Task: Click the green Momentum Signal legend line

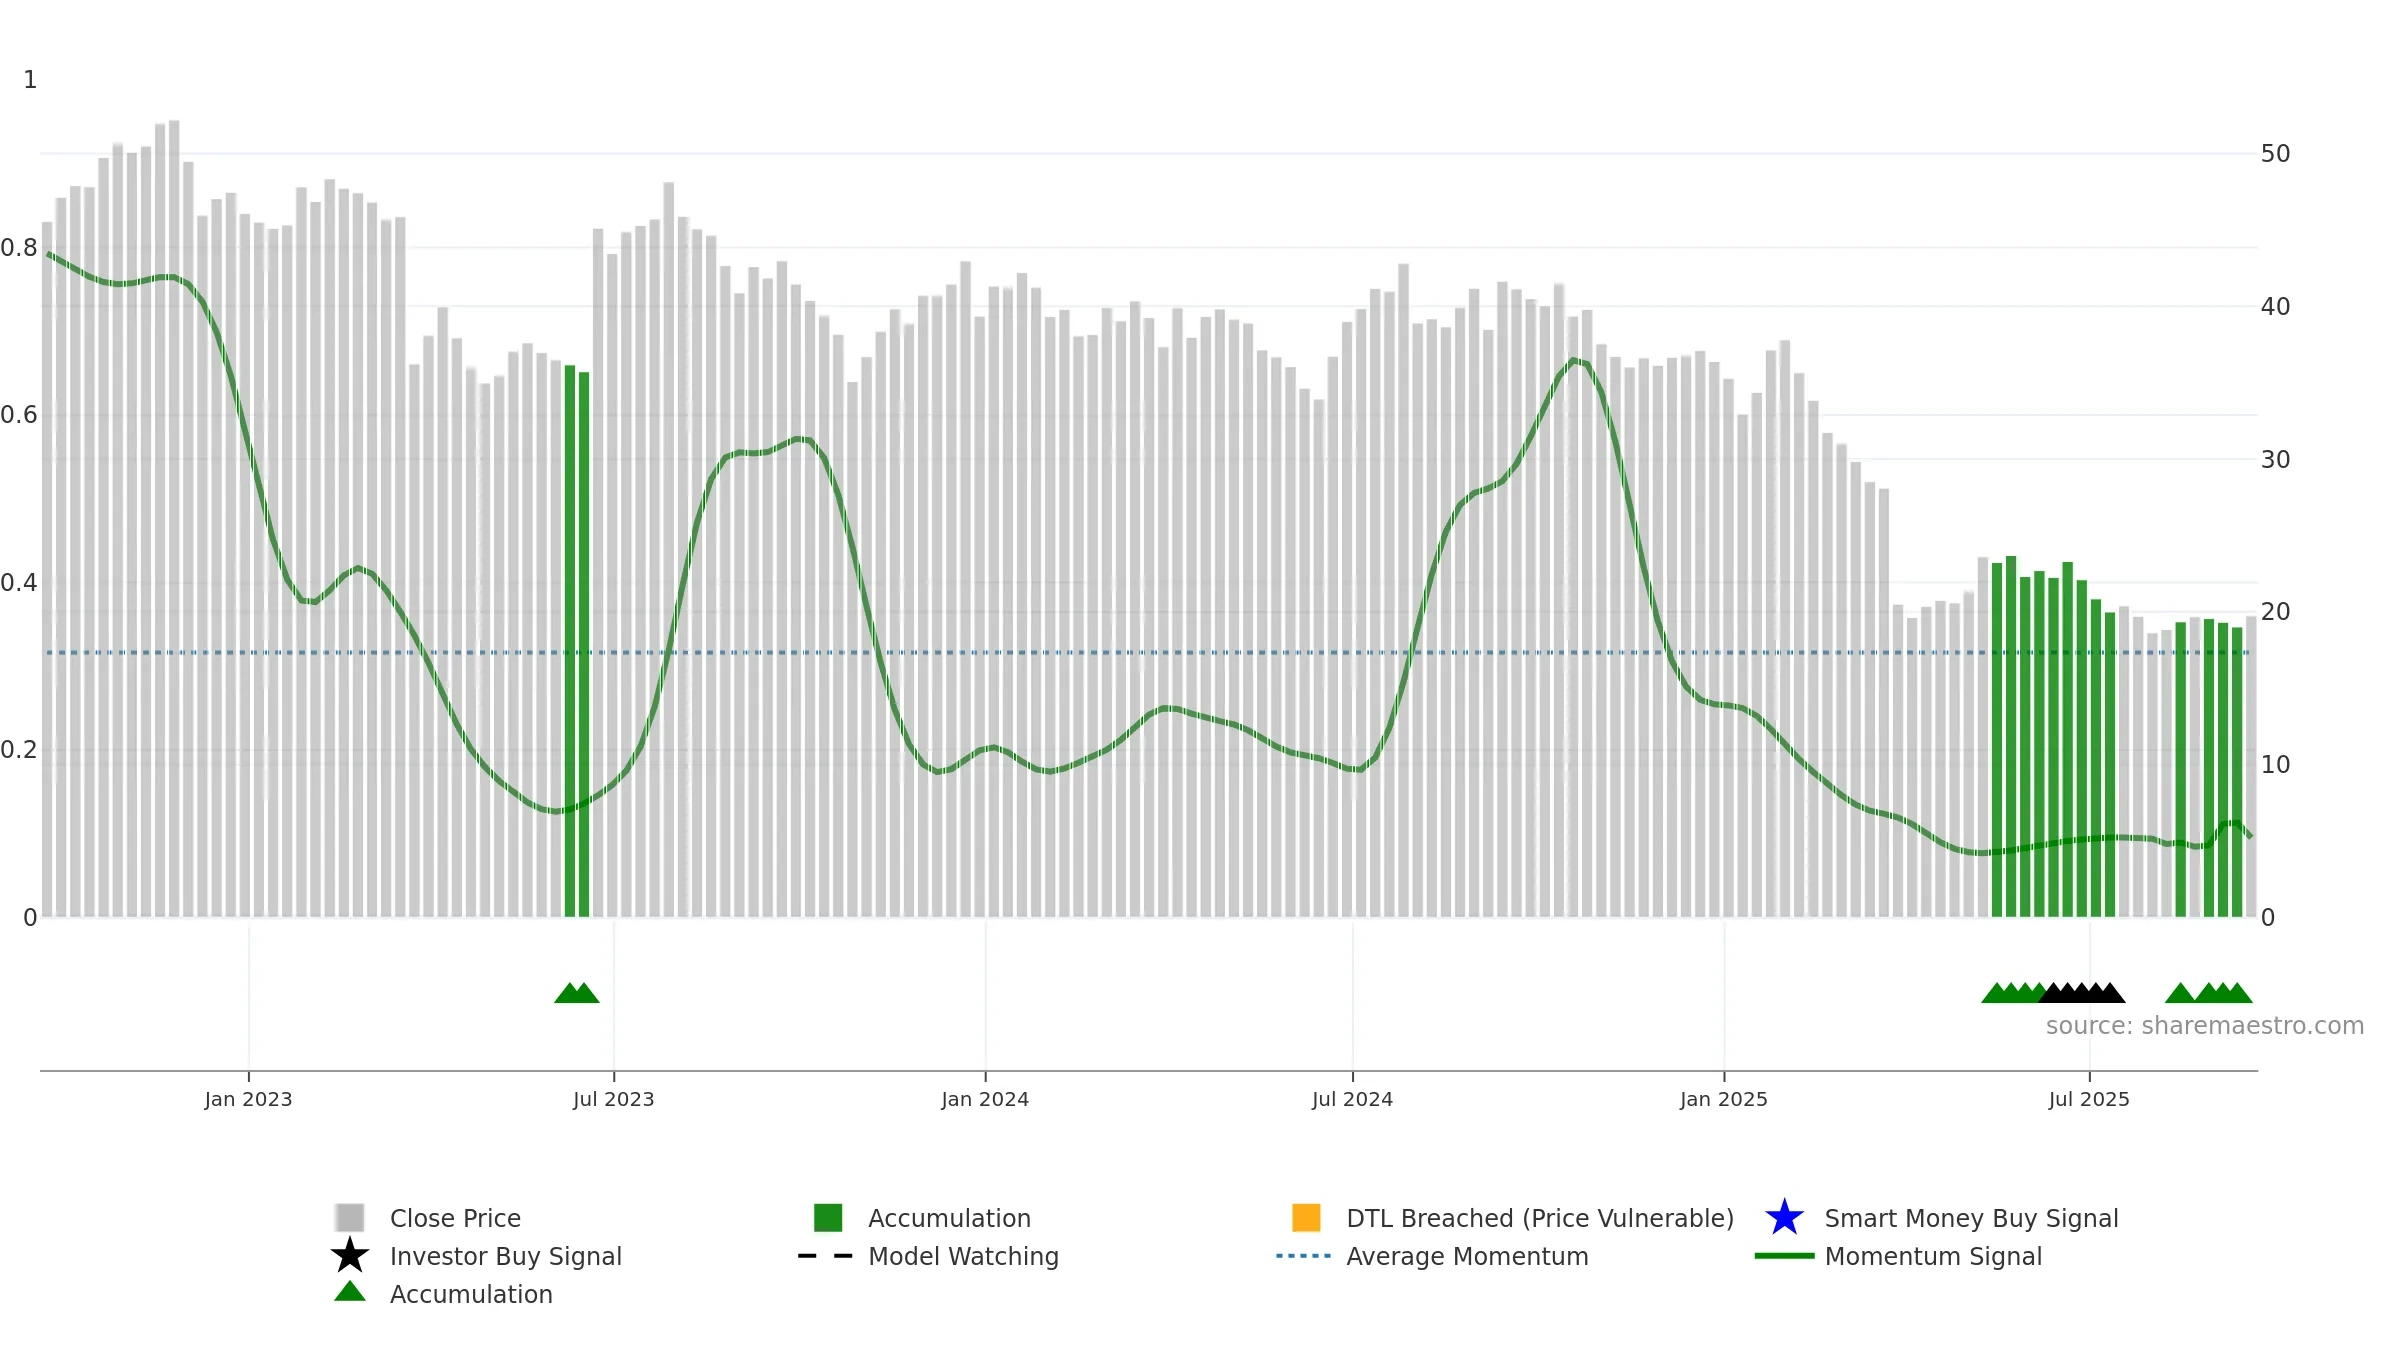Action: 1784,1256
